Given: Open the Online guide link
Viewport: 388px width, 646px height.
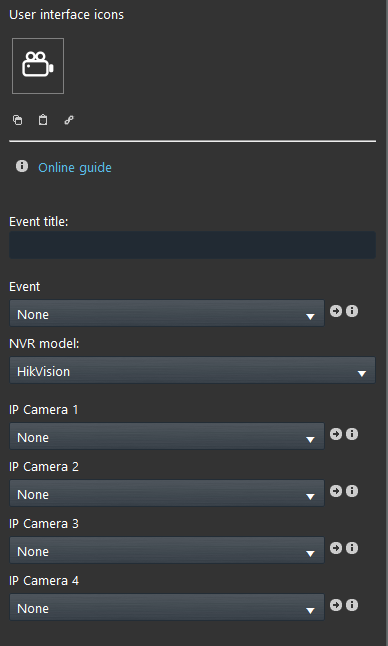Looking at the screenshot, I should (x=75, y=168).
